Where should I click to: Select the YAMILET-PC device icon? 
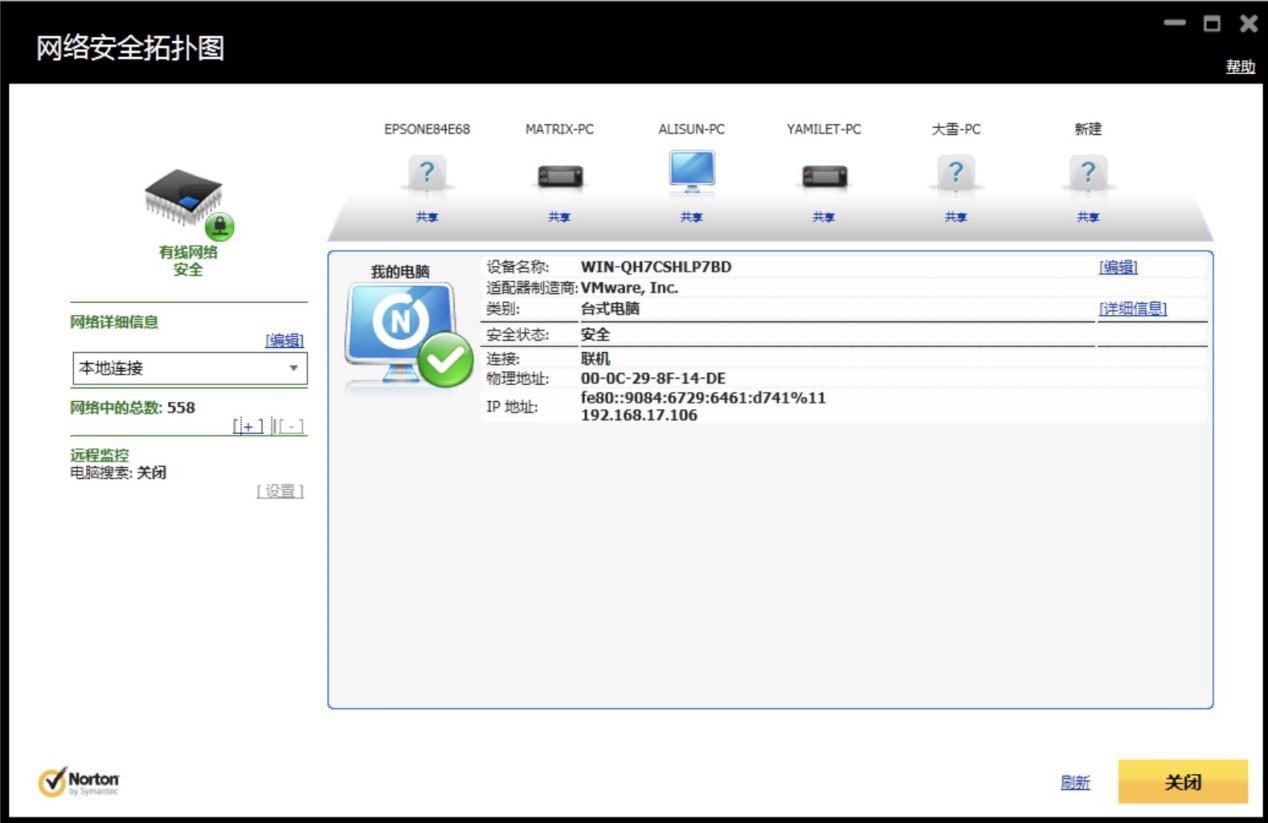click(x=824, y=177)
